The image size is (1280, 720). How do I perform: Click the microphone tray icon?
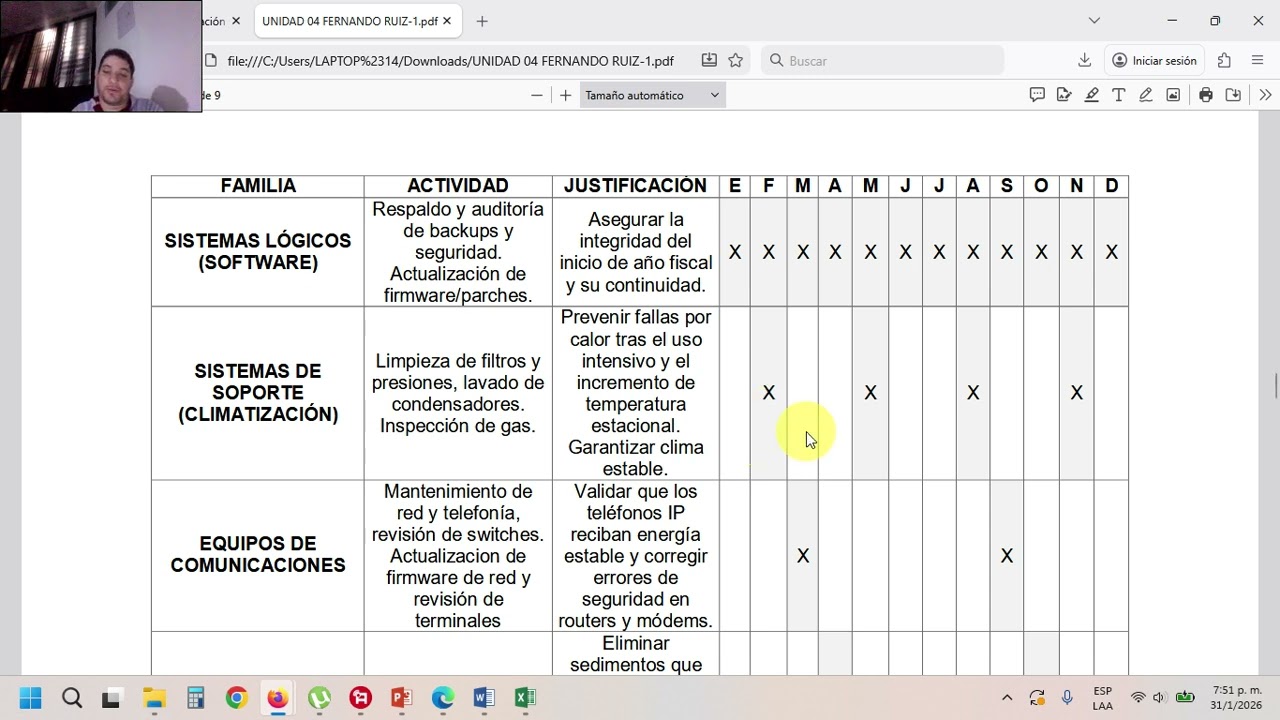coord(1067,697)
